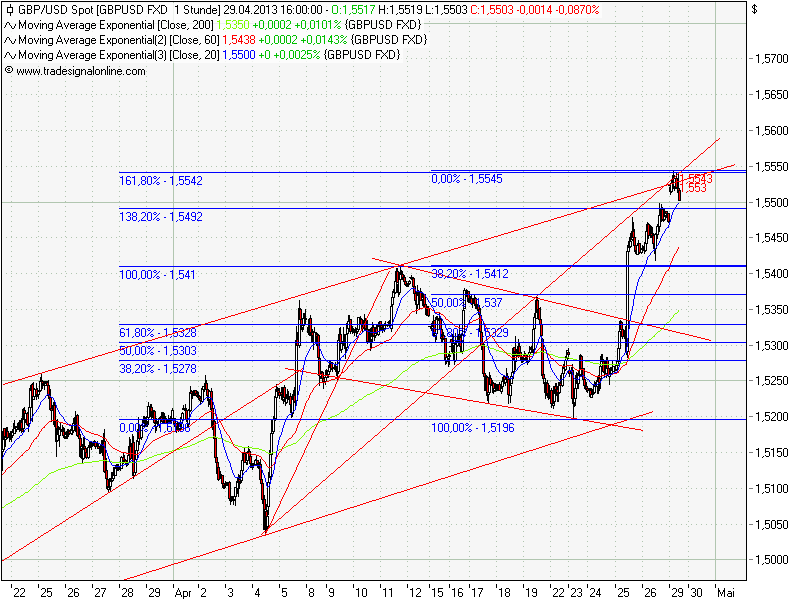
Task: Select the 161,80% - 1,5542 Fibonacci label
Action: [x=161, y=181]
